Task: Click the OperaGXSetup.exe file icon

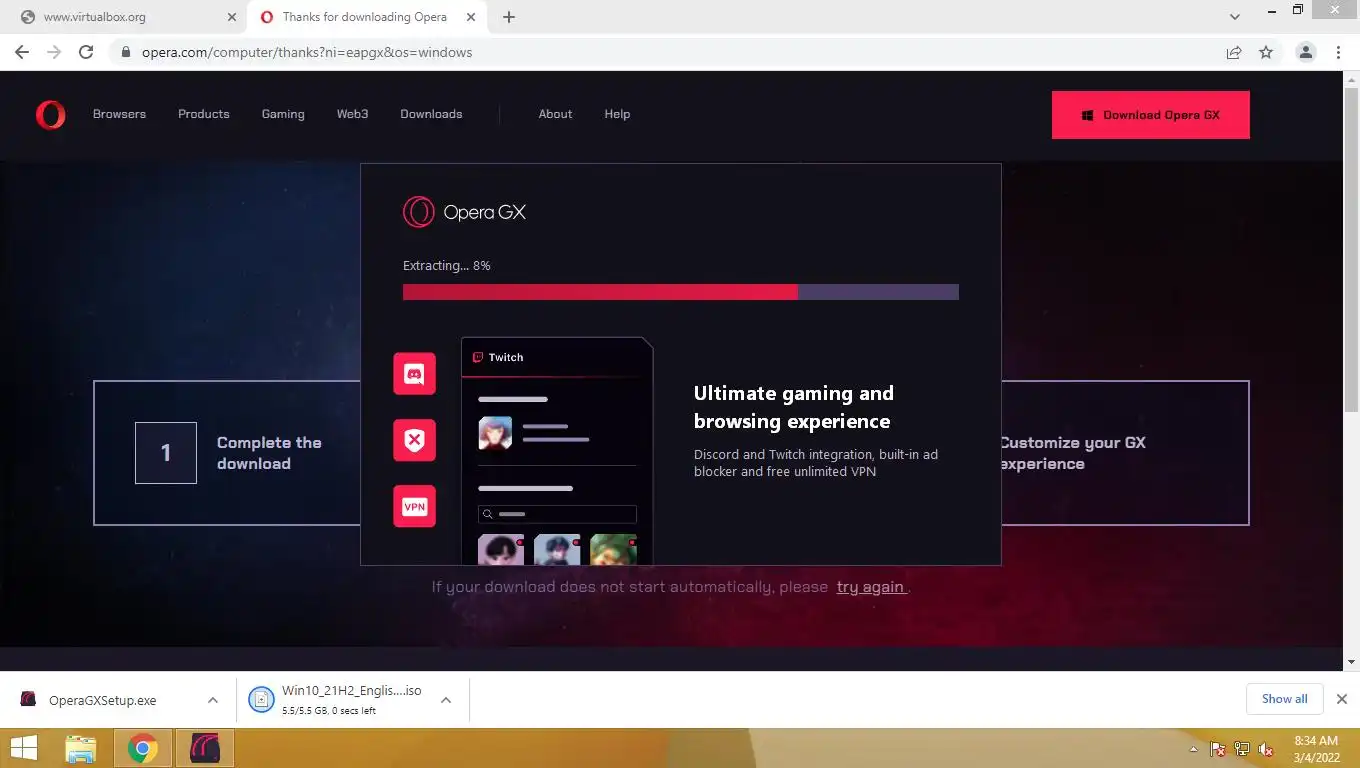Action: pos(29,700)
